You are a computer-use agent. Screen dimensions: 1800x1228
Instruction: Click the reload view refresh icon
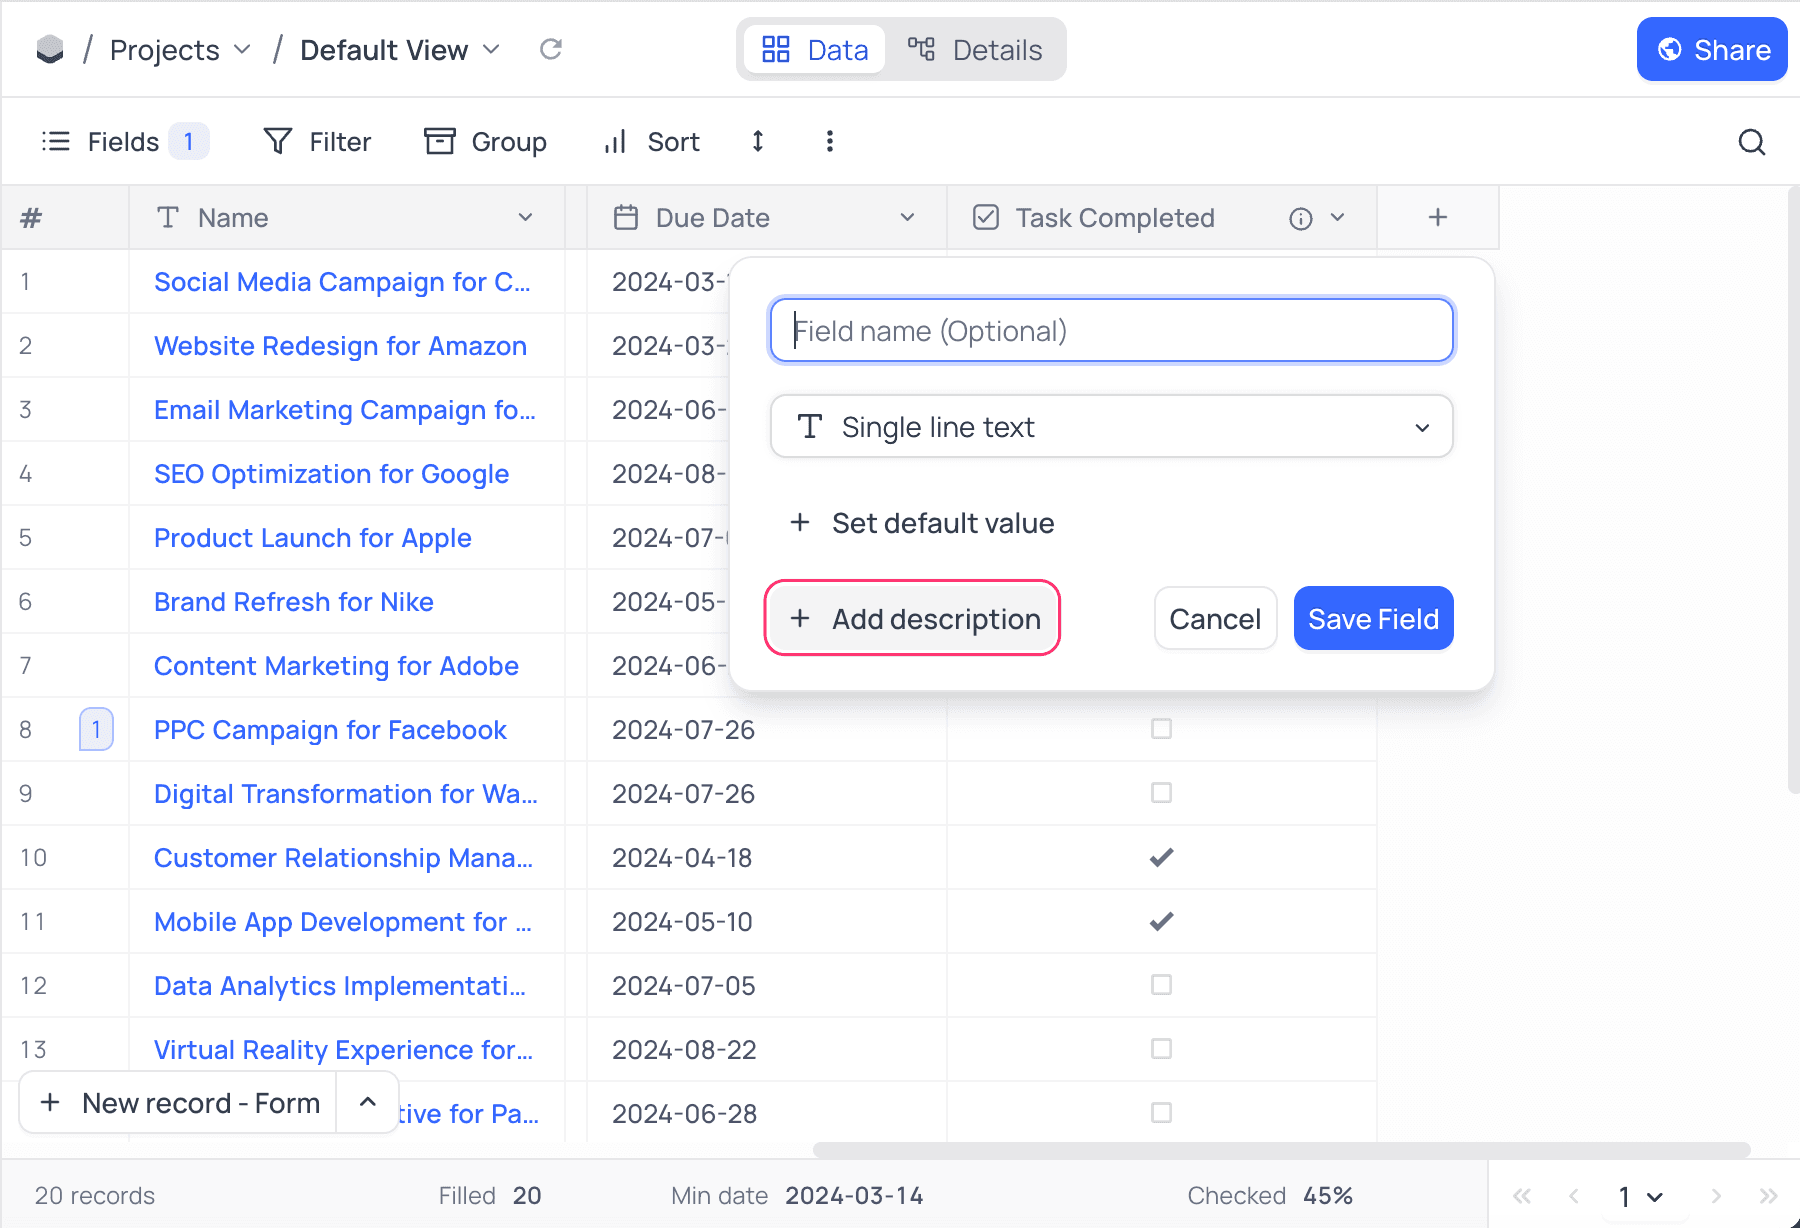(551, 49)
